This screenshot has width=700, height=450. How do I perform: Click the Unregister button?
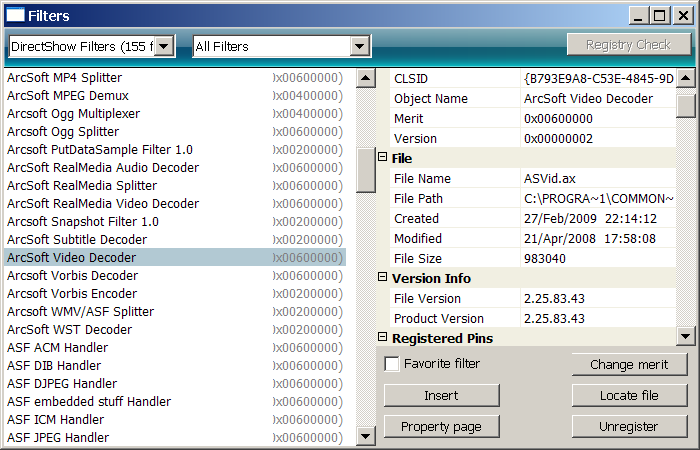tap(629, 427)
